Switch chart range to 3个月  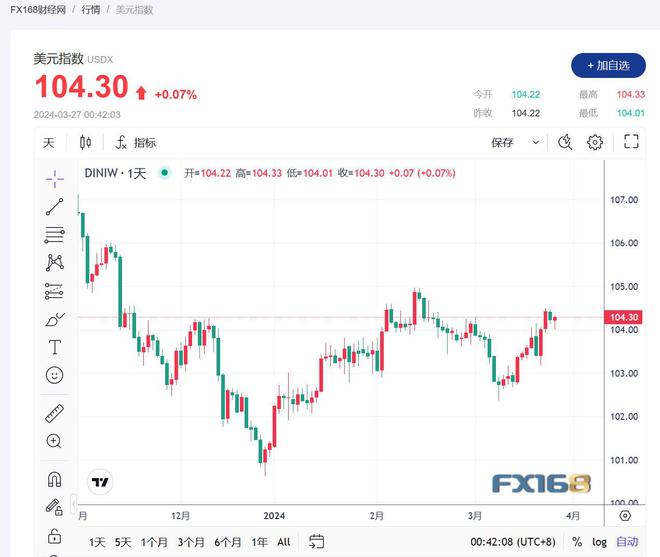(x=191, y=542)
